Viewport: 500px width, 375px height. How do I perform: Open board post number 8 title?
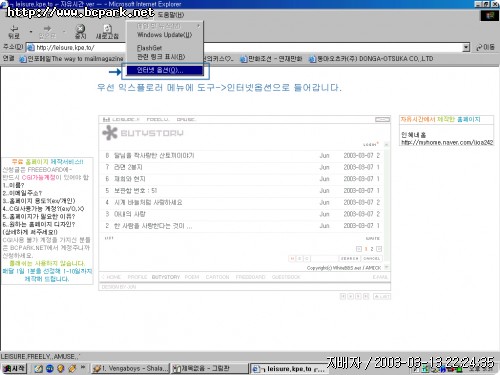154,155
